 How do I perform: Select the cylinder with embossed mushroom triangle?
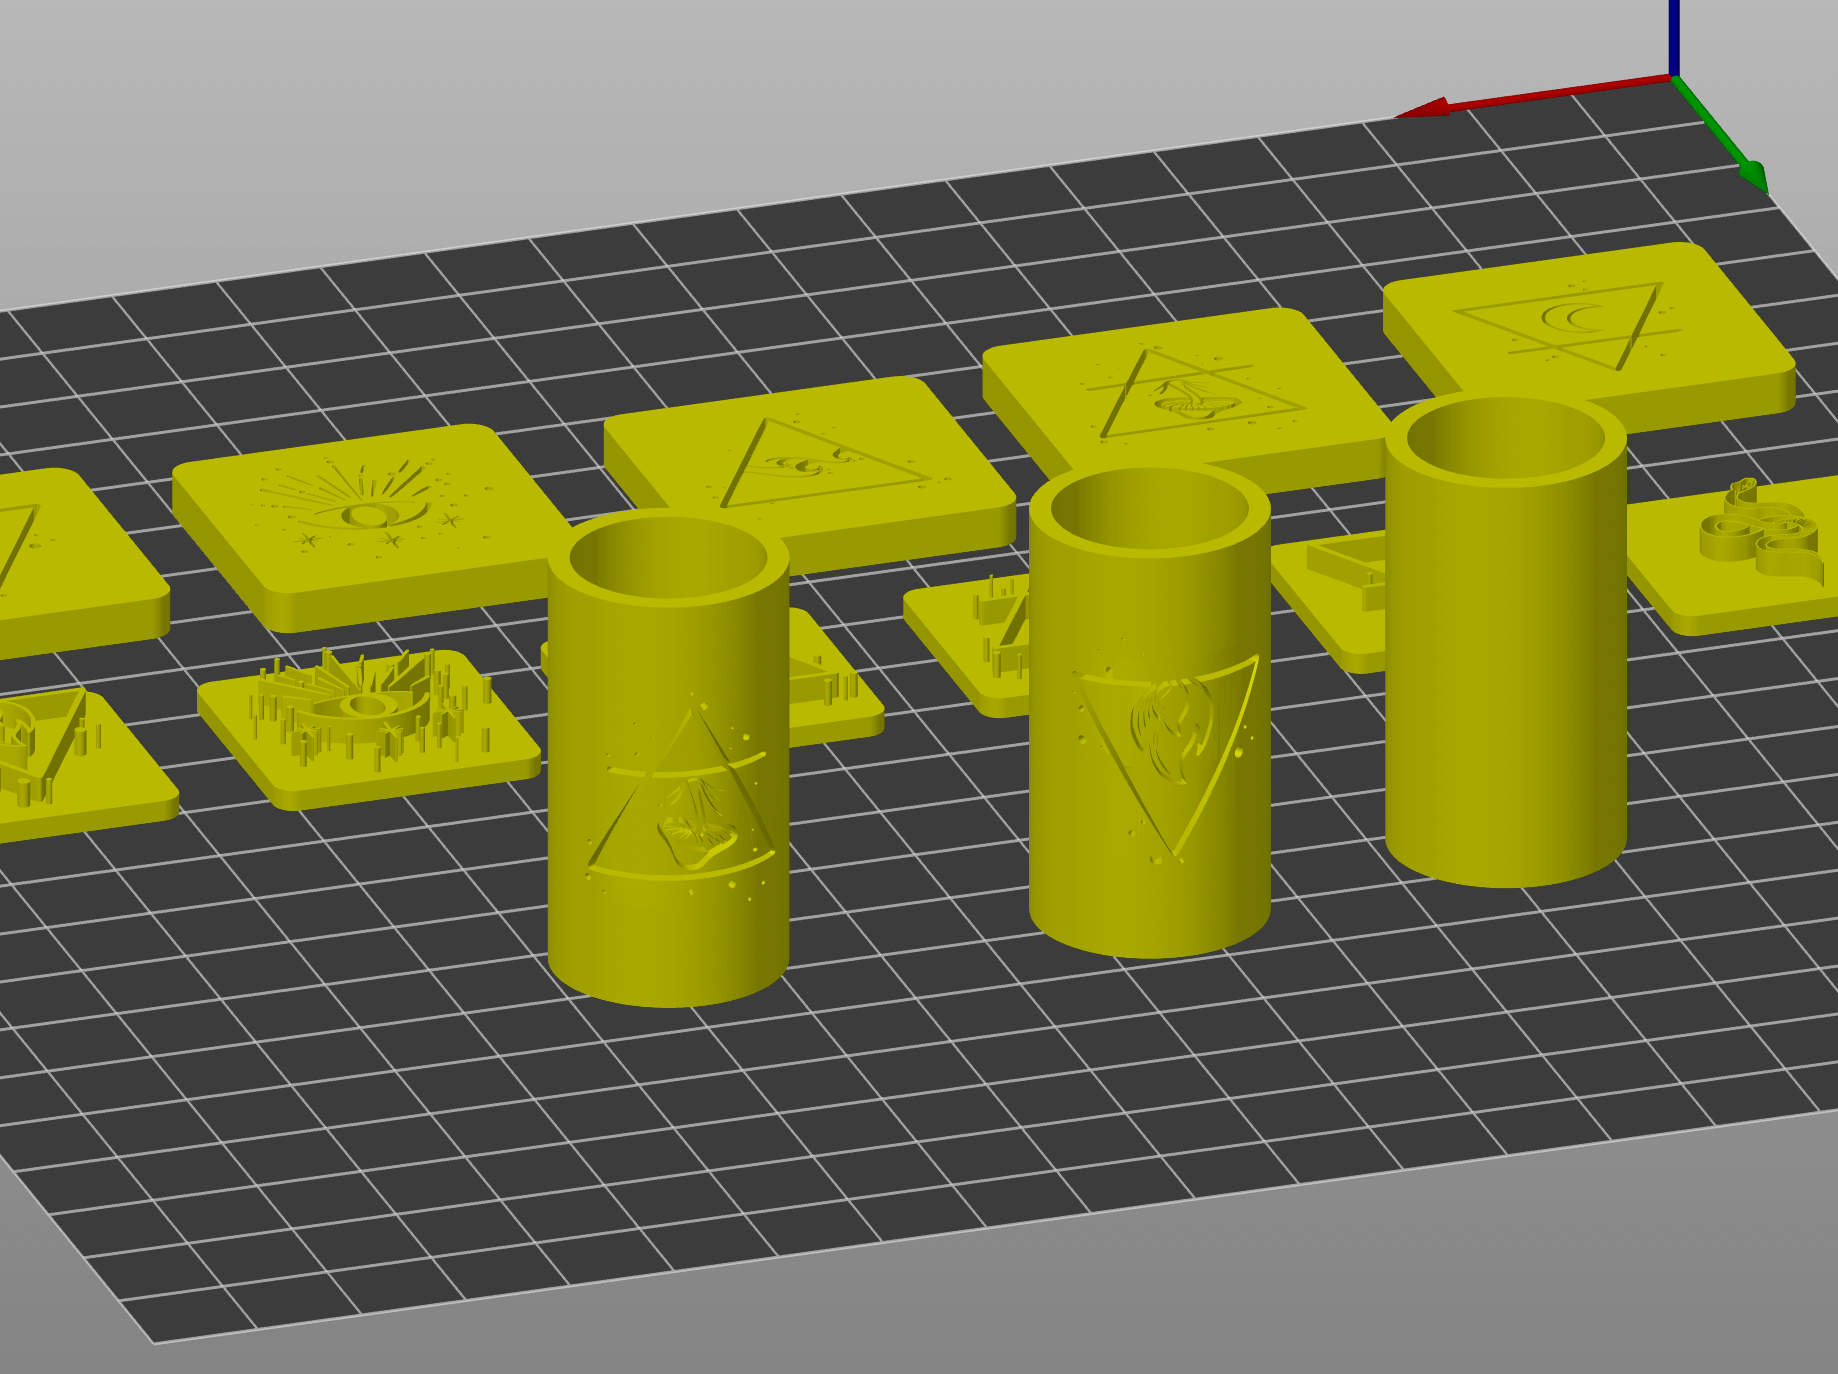[x=668, y=800]
